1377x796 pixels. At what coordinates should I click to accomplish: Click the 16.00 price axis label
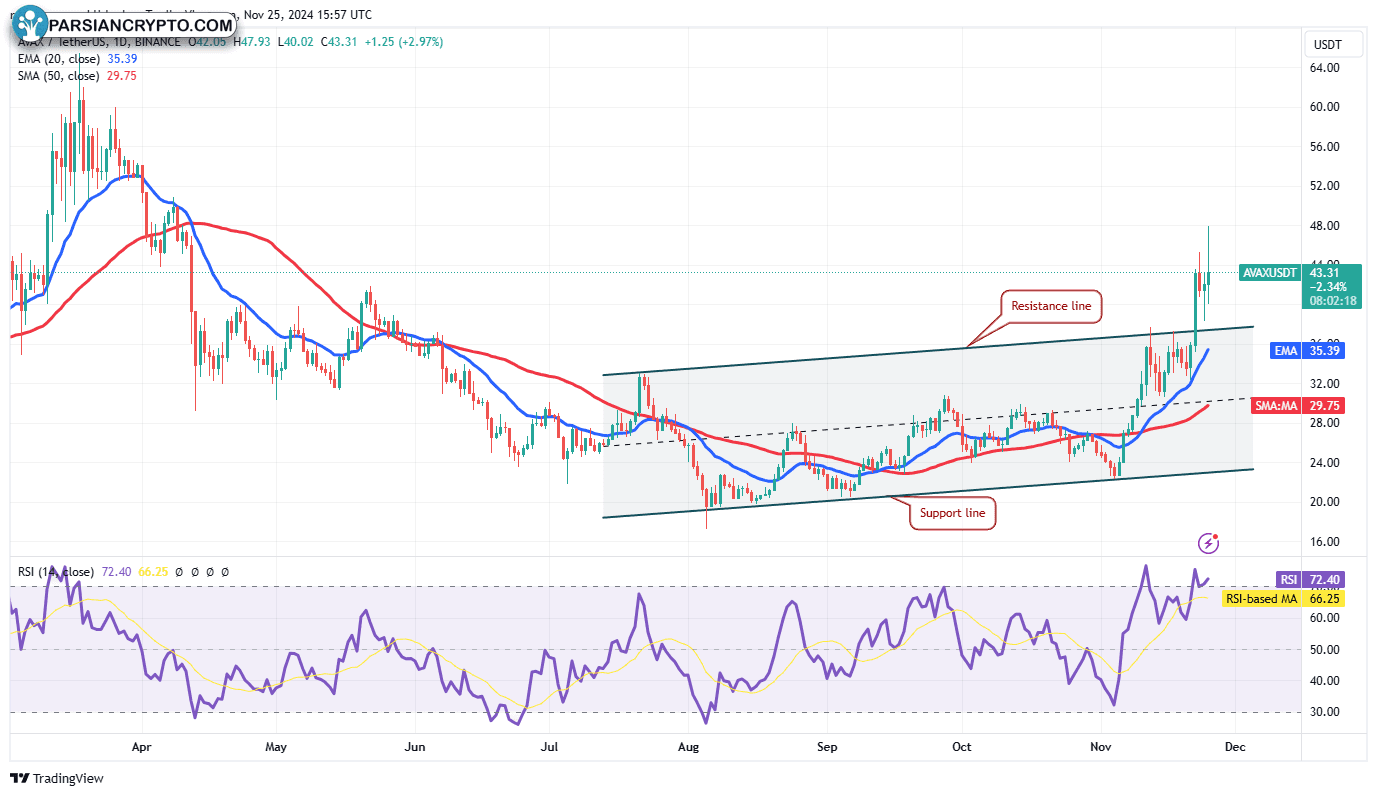coord(1326,542)
